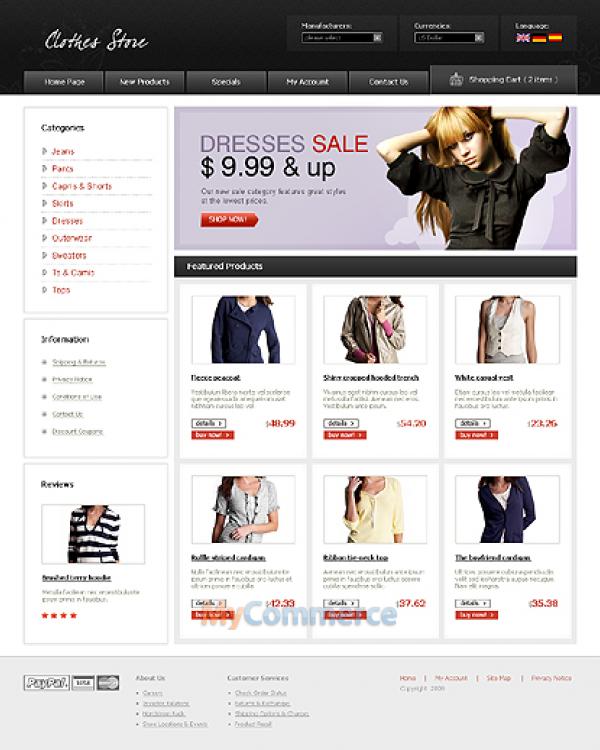Open My Account in the navigation bar
600x750 pixels.
307,82
